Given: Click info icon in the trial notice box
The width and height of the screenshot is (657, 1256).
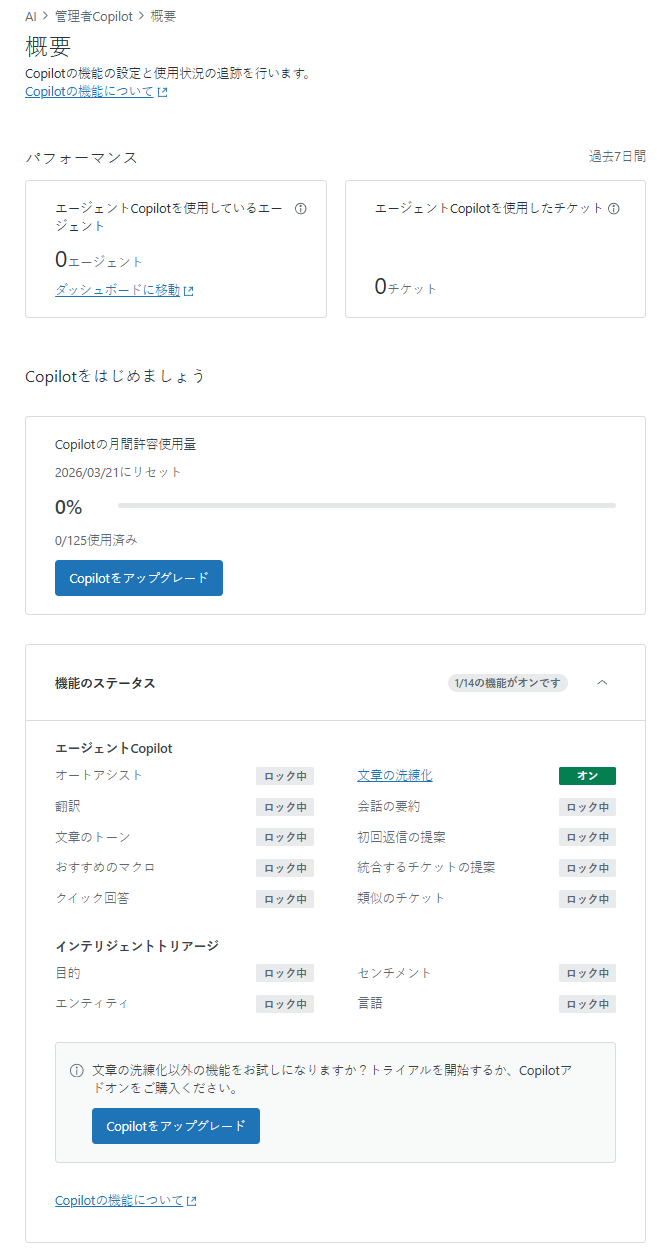Looking at the screenshot, I should click(x=77, y=1070).
